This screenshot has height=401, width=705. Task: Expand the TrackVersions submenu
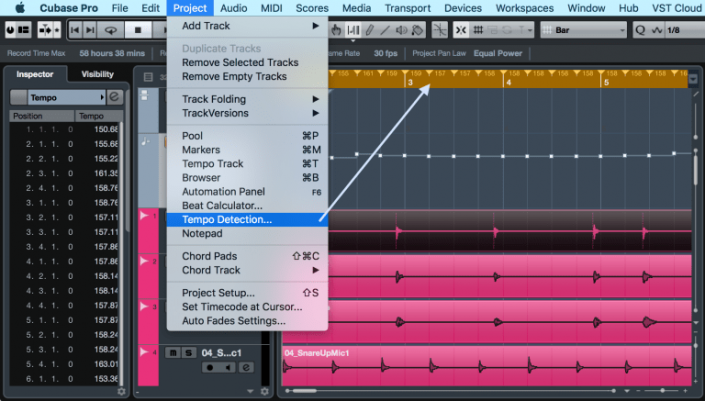[247, 113]
